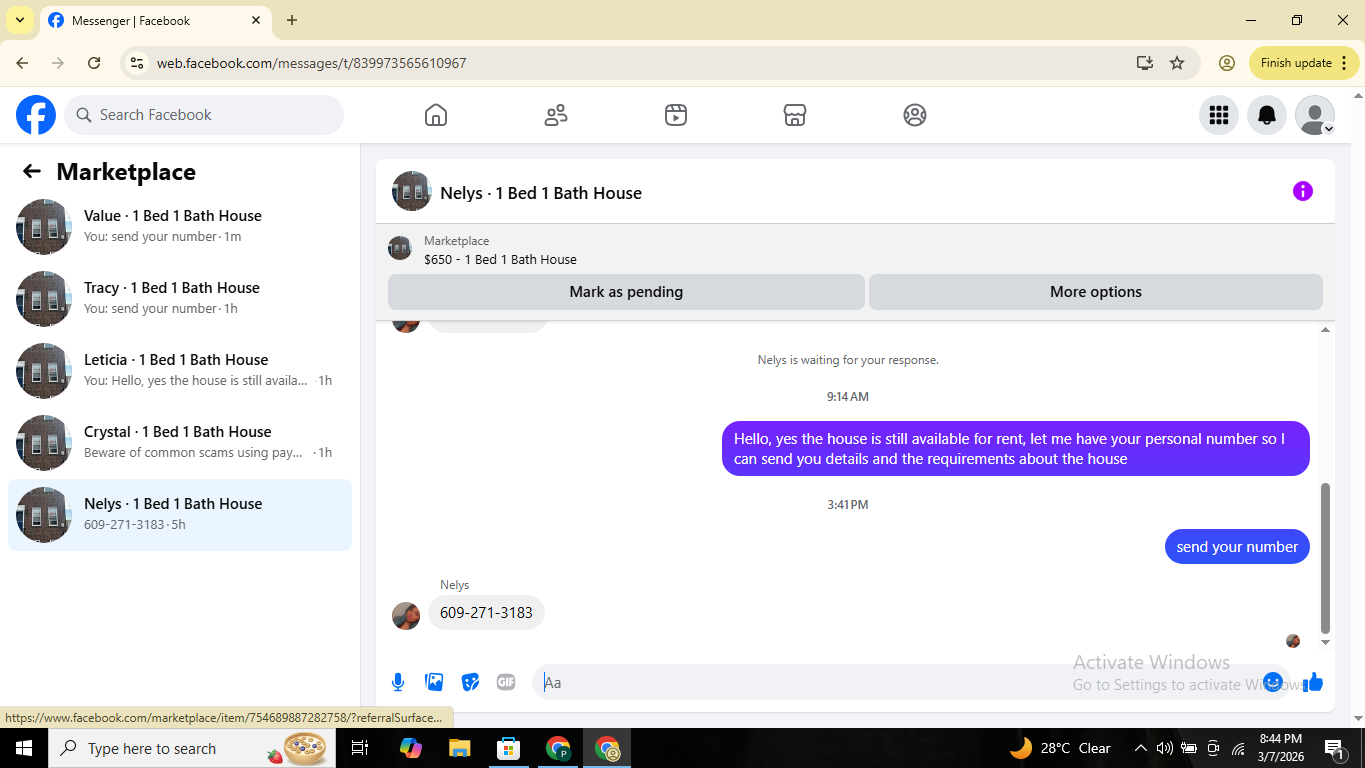The height and width of the screenshot is (768, 1365).
Task: Open weather widget showing 28°C Clear
Action: coord(1061,748)
